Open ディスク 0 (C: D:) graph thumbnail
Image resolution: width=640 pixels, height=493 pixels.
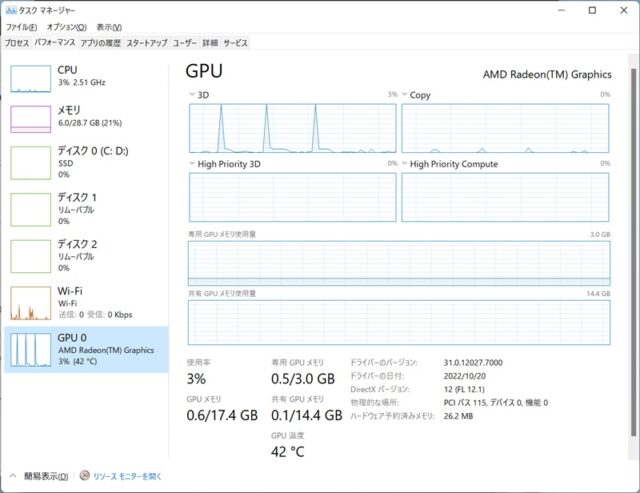pyautogui.click(x=30, y=162)
